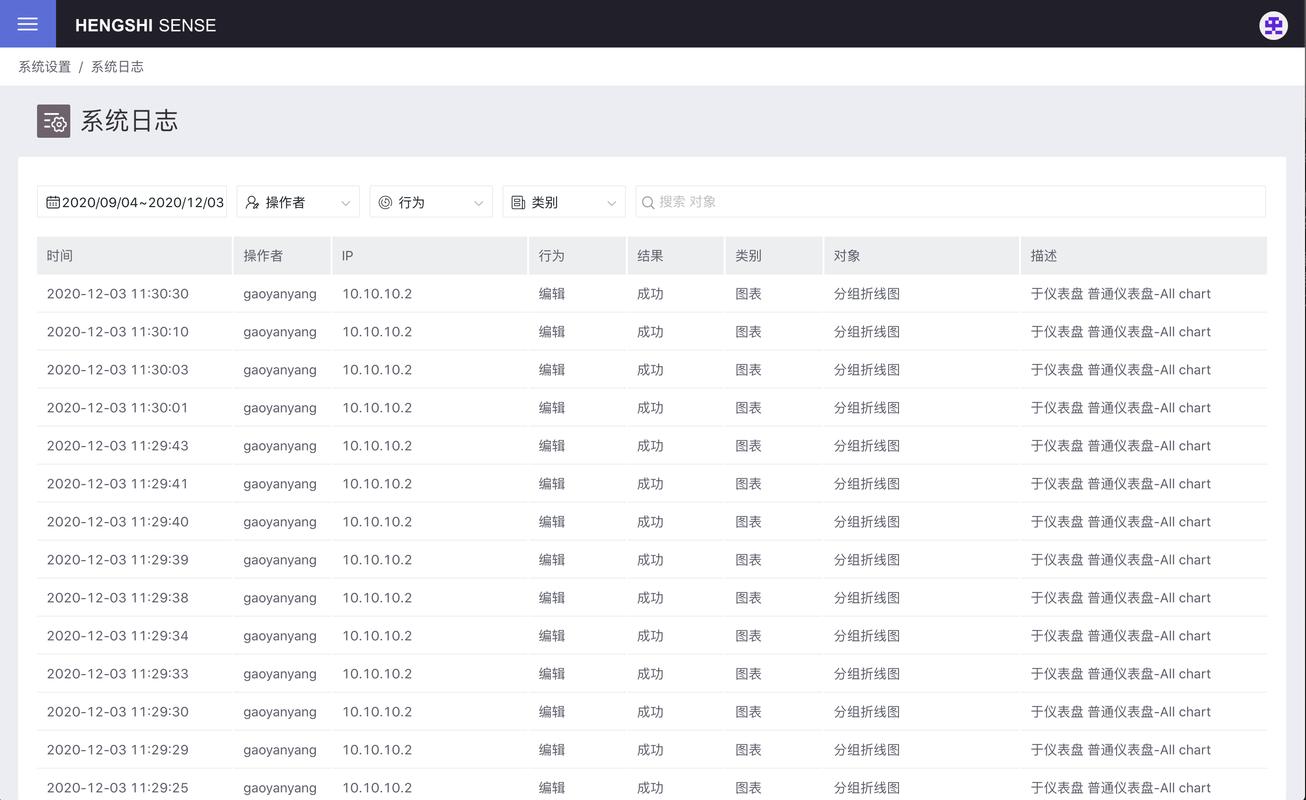Click the 描述 column header
The height and width of the screenshot is (800, 1306).
coord(1043,255)
